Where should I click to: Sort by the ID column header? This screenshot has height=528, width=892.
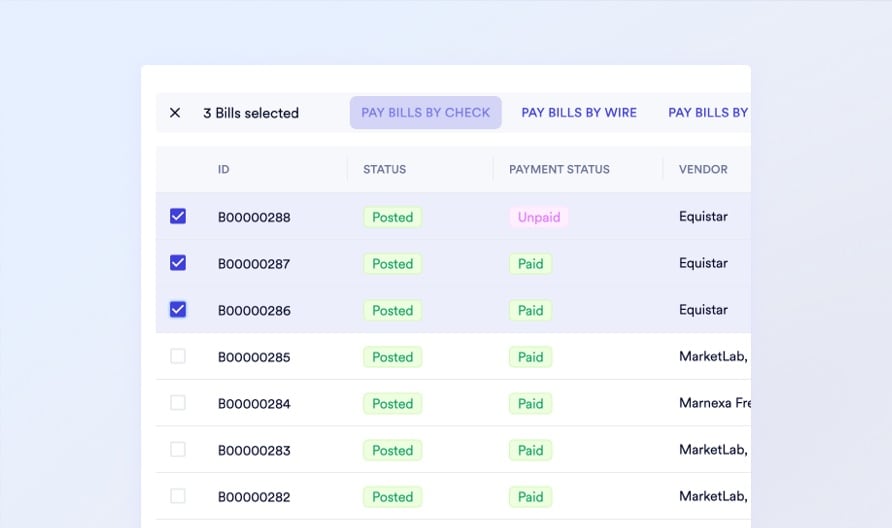tap(224, 170)
